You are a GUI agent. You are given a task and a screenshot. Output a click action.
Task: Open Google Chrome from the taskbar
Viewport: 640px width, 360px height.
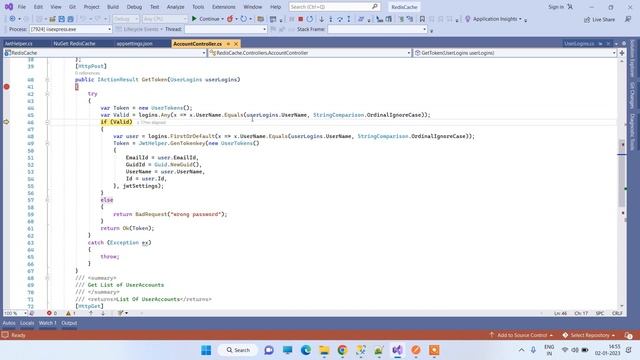pos(342,350)
